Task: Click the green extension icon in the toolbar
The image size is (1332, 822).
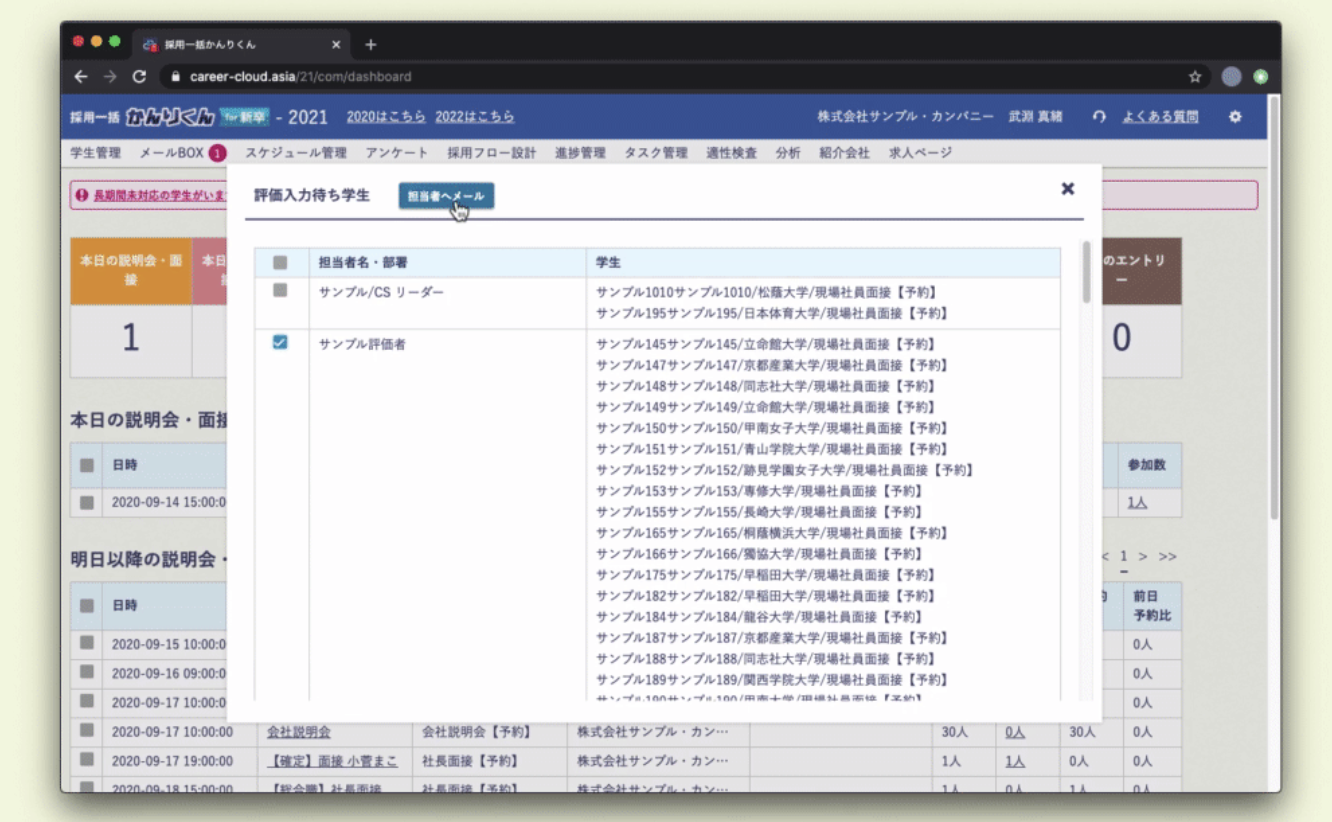Action: pos(1260,77)
